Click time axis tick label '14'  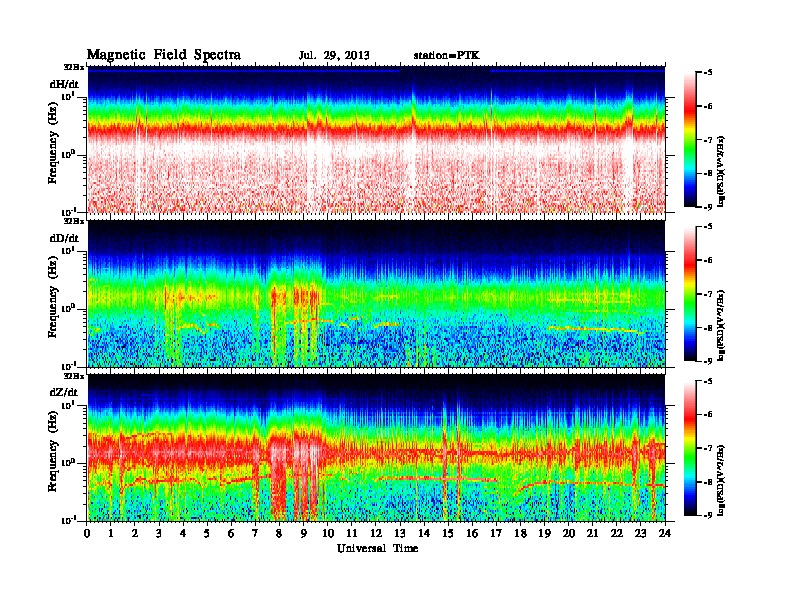pos(424,533)
